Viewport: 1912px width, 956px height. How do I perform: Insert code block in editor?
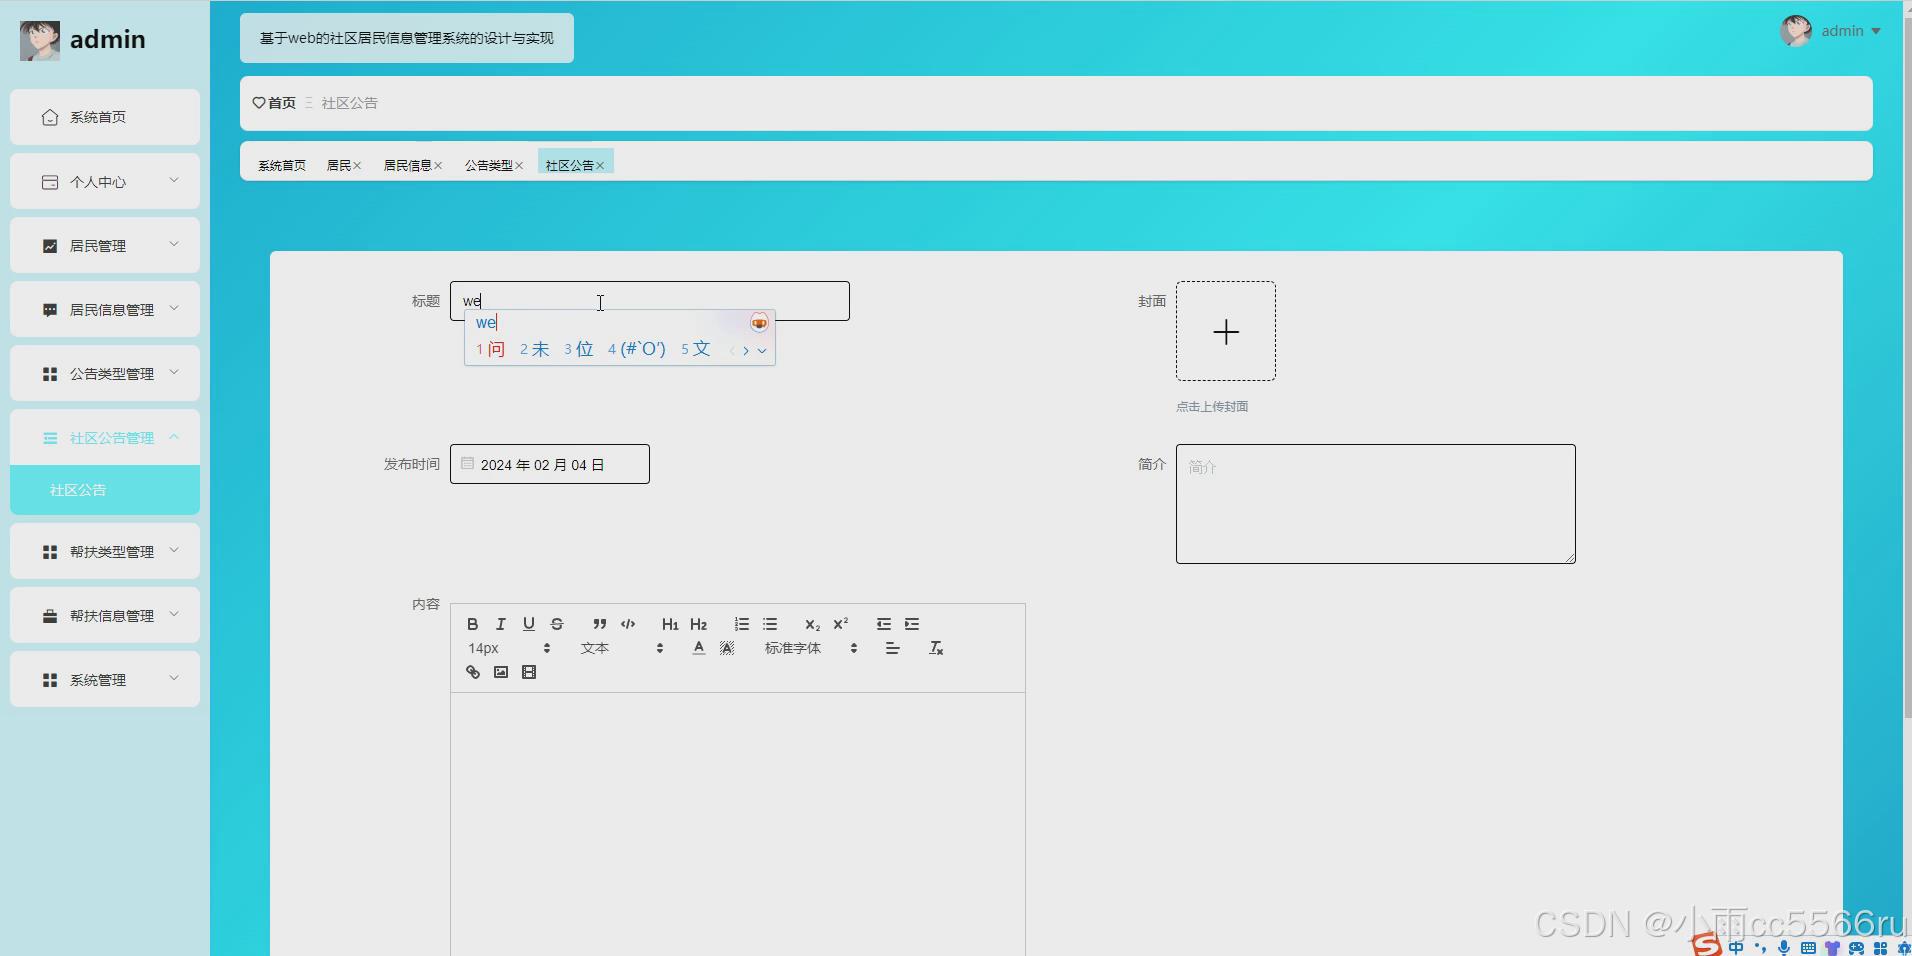(x=628, y=624)
